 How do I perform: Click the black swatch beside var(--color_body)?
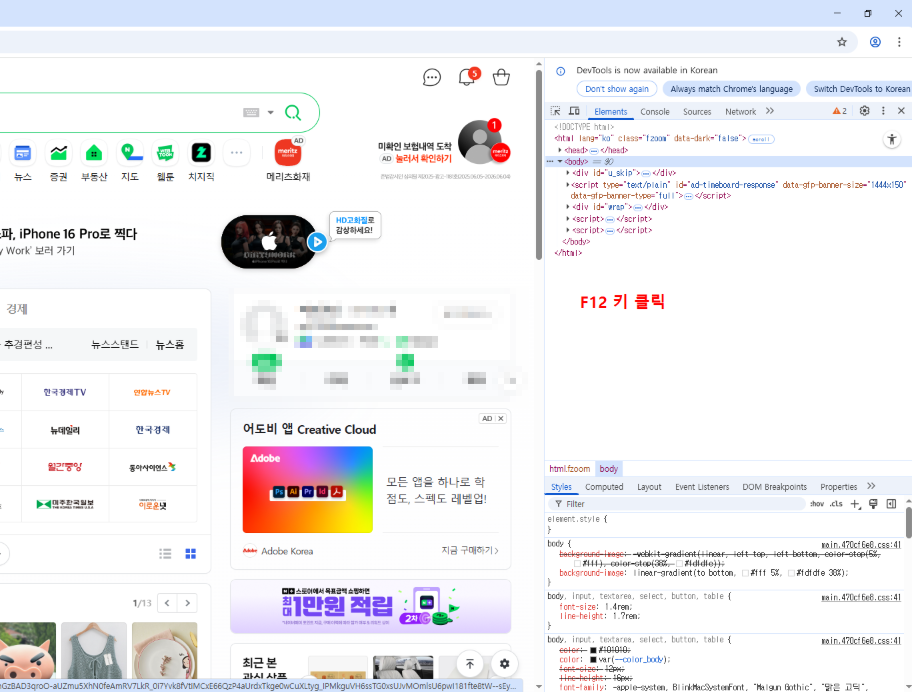(x=593, y=660)
